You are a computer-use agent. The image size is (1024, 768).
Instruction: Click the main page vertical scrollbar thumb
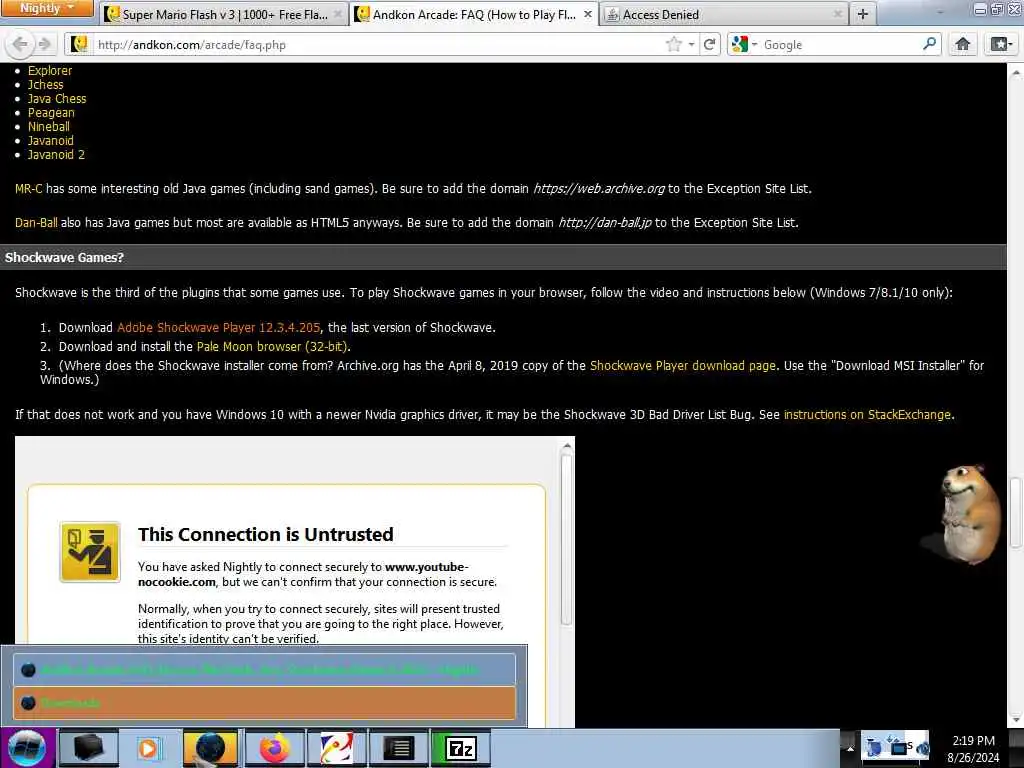tap(1015, 513)
